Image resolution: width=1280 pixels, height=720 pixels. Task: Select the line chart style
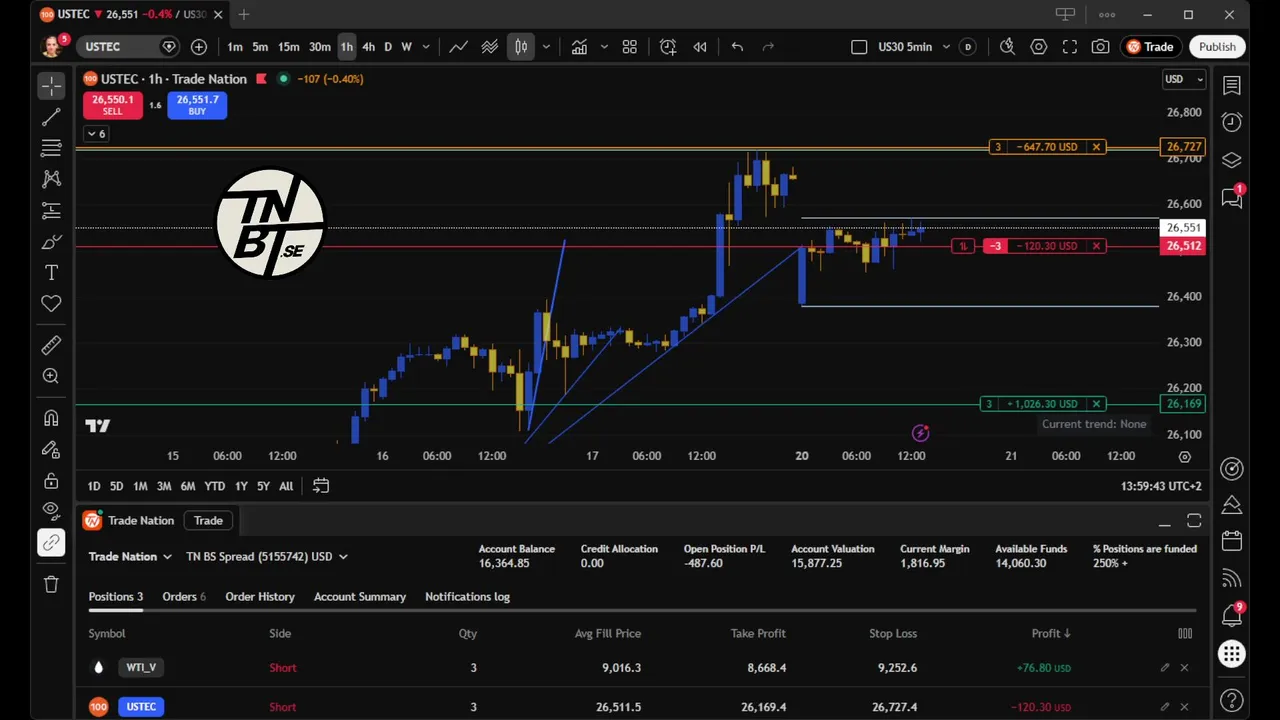pyautogui.click(x=458, y=47)
